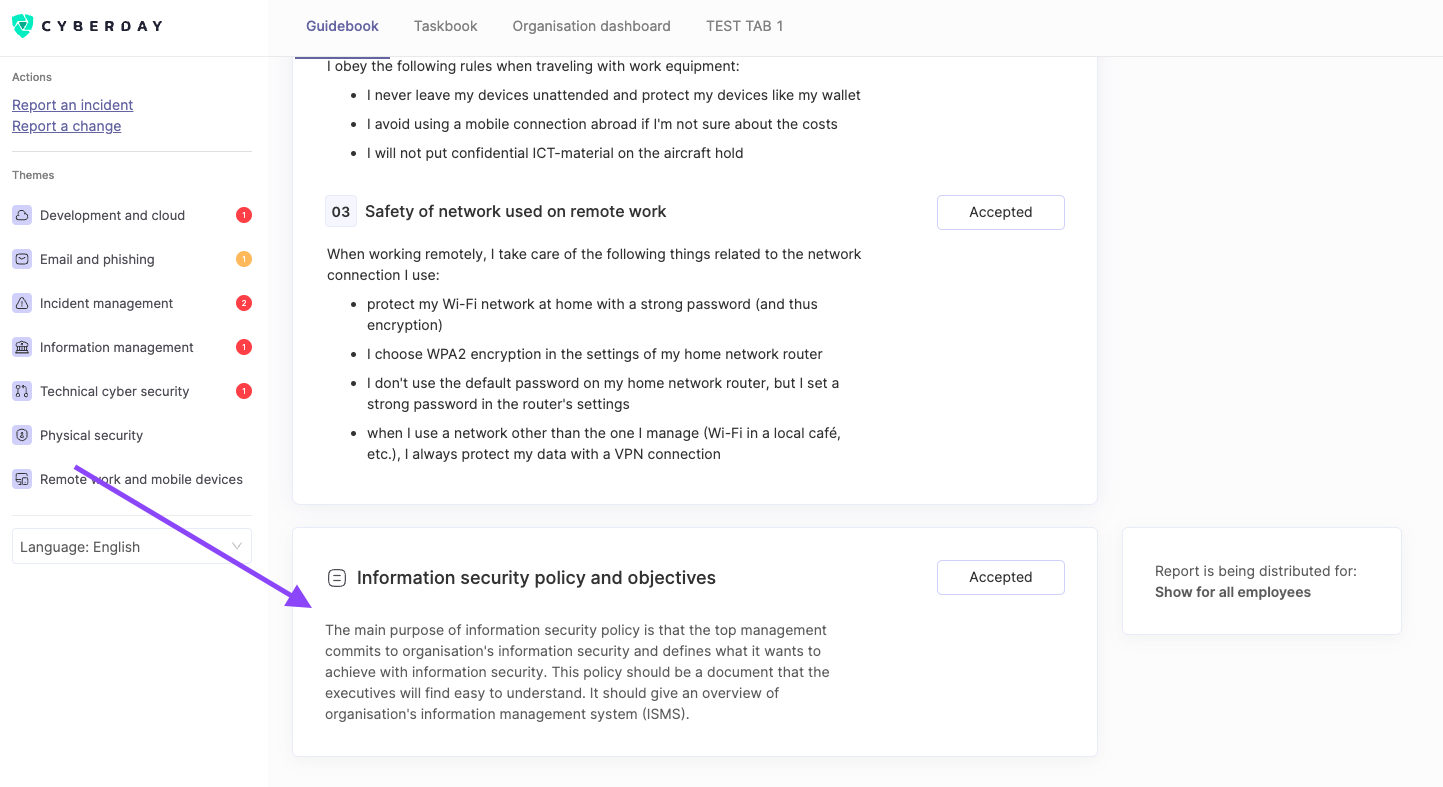Select Development and cloud theme
Viewport: 1443px width, 787px height.
[x=132, y=215]
